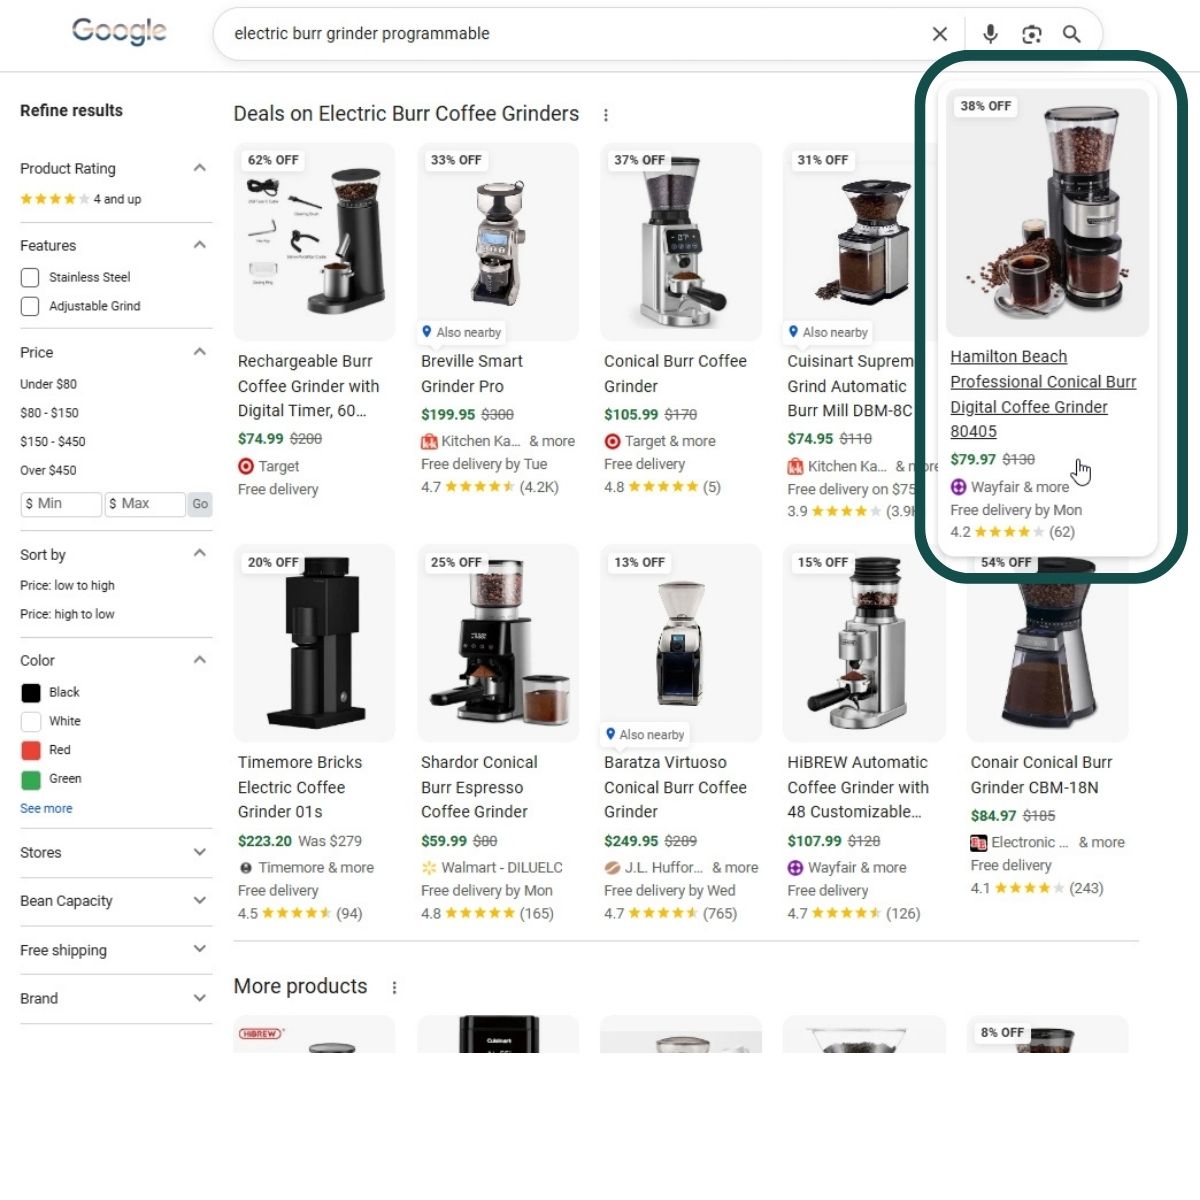Image resolution: width=1200 pixels, height=1200 pixels.
Task: Filter price $80 - $150
Action: 49,413
